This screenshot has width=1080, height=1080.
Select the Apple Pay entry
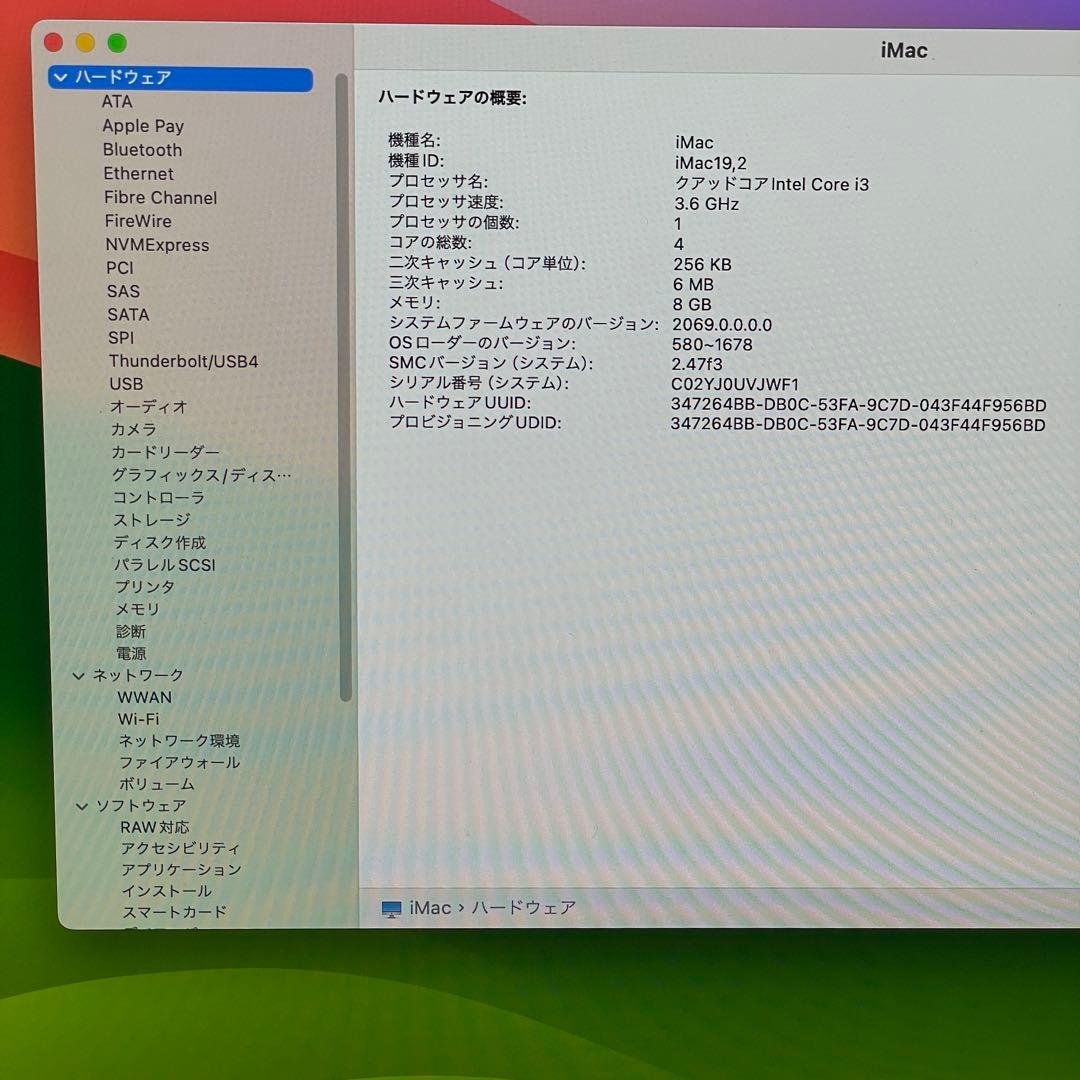click(143, 125)
